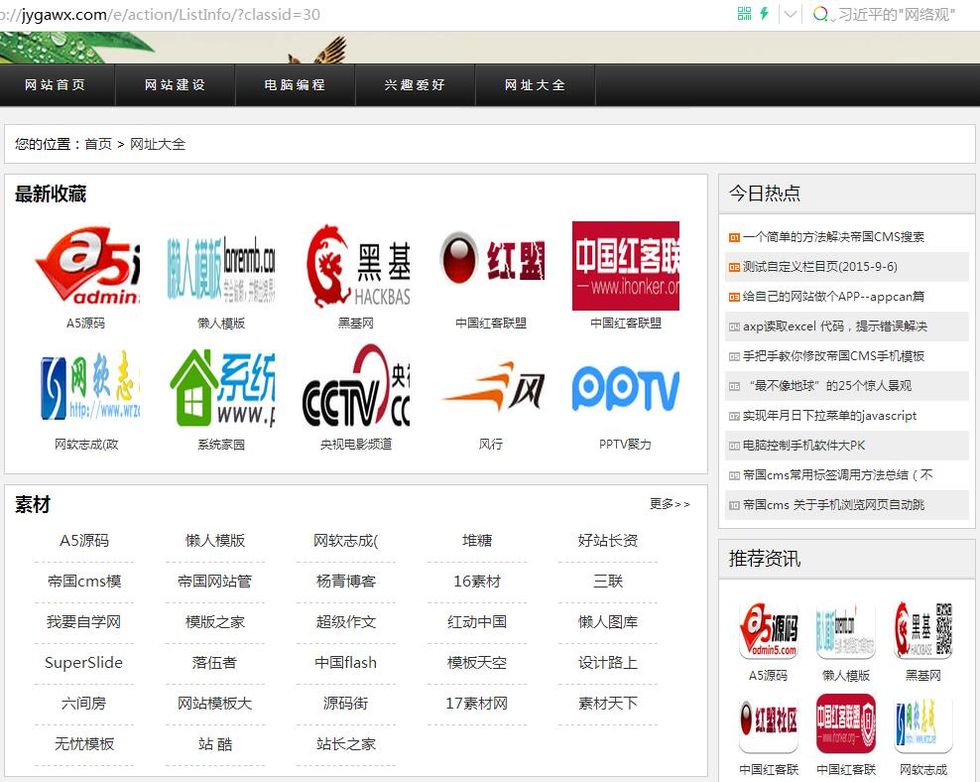Screen dimensions: 980x782
Task: Click 懒人图库 in the 素材 list
Action: 608,622
